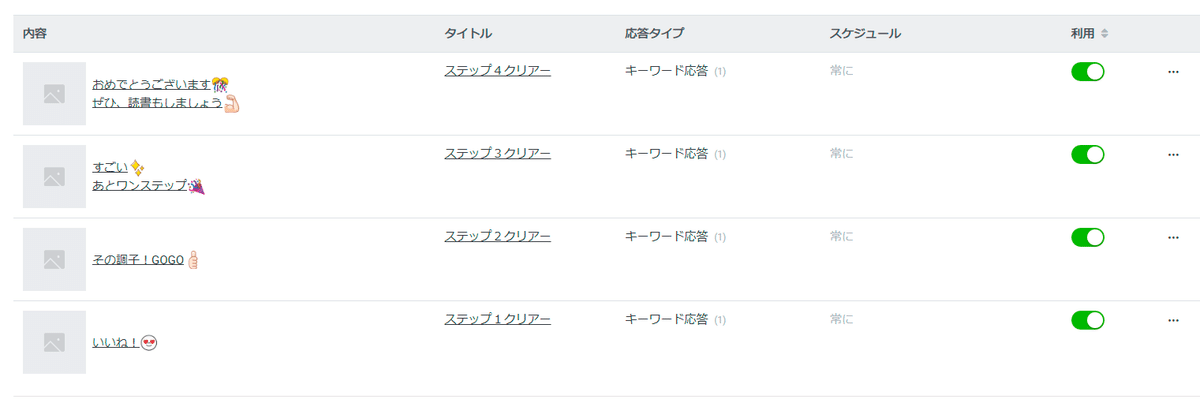Open the ステップ４クリアー title link

[497, 71]
